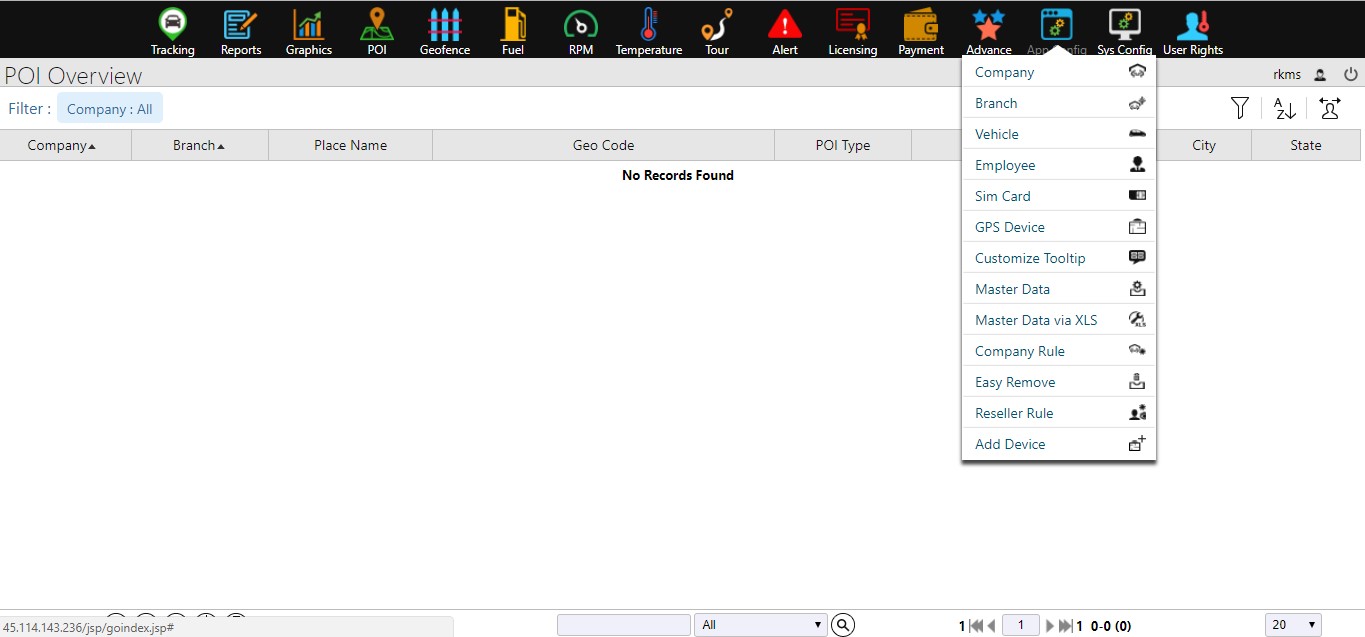
Task: Click the A-Z sort icon
Action: pyautogui.click(x=1285, y=108)
